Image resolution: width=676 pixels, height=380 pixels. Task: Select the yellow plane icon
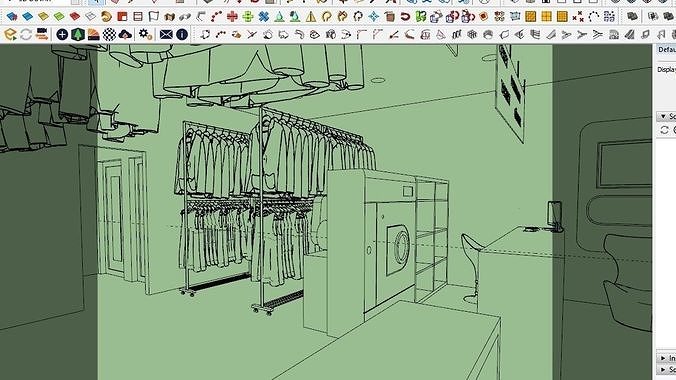(43, 17)
